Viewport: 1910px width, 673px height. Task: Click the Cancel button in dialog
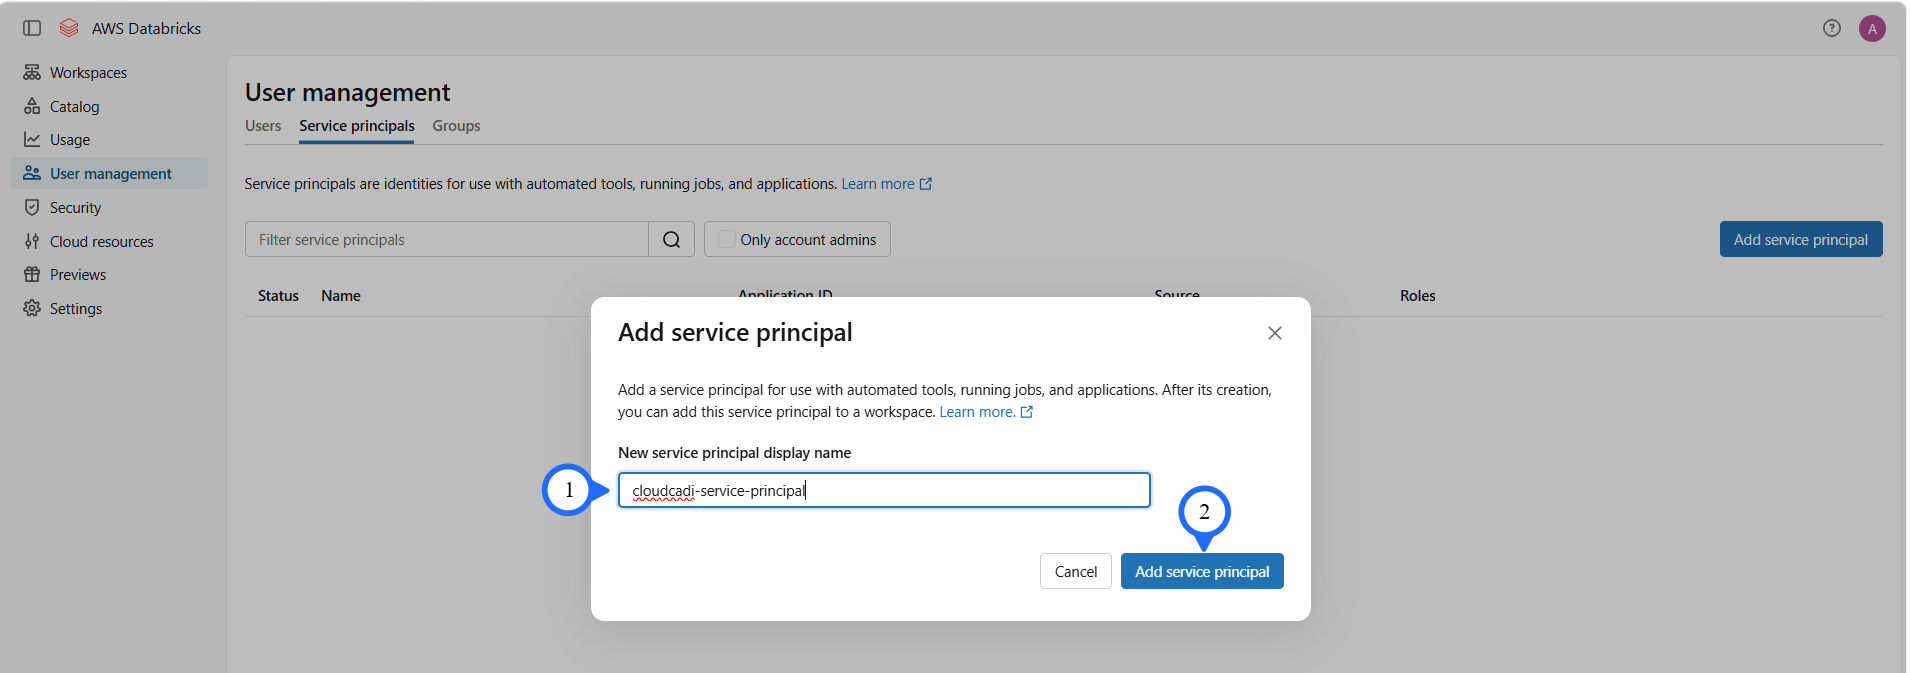[x=1076, y=571]
